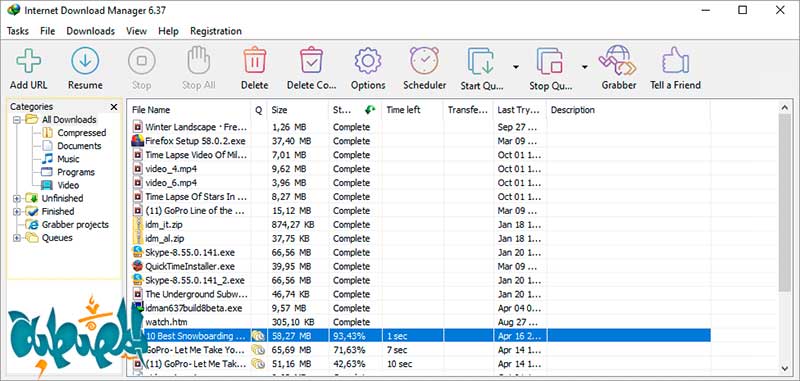Open the Help menu
Screen dimensions: 800x381
tap(168, 31)
